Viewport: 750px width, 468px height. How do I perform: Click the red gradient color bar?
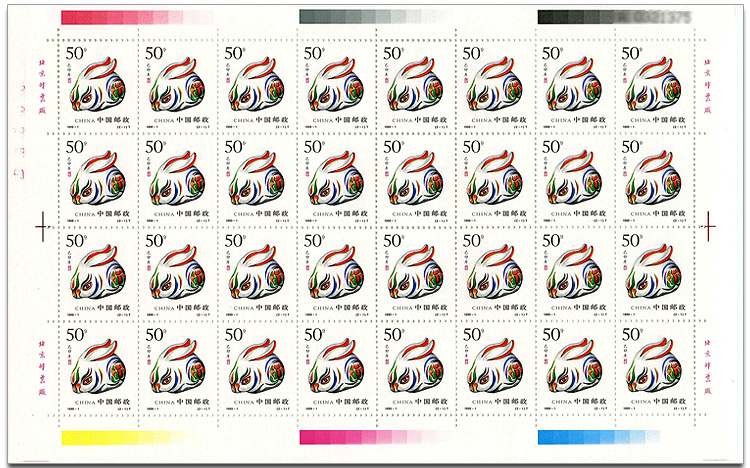137,18
